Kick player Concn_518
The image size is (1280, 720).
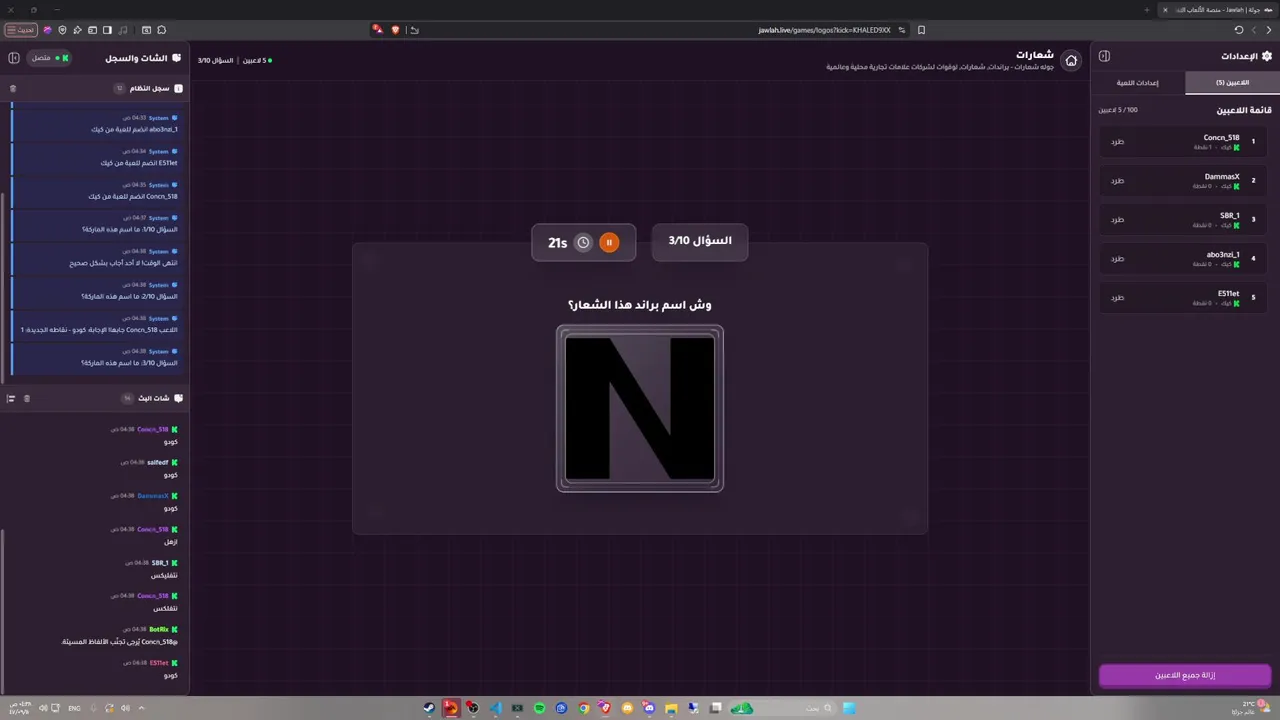point(1117,142)
